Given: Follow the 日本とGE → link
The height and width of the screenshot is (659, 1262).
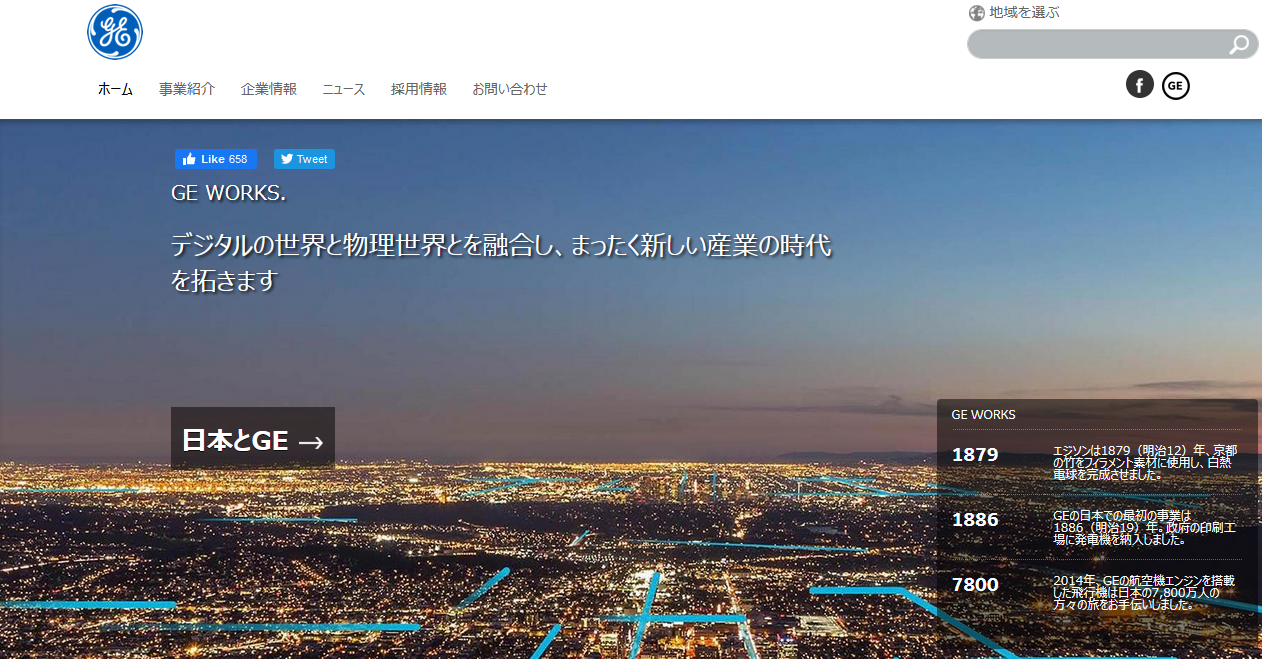Looking at the screenshot, I should pyautogui.click(x=253, y=438).
